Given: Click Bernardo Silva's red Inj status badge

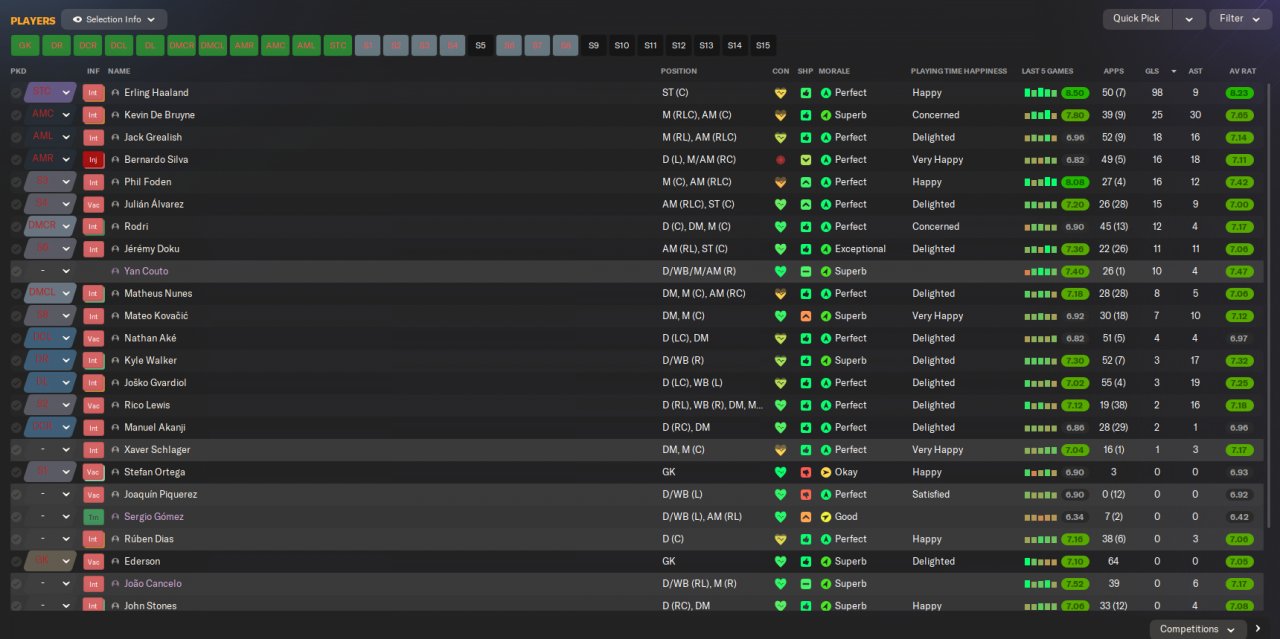Looking at the screenshot, I should (x=94, y=160).
